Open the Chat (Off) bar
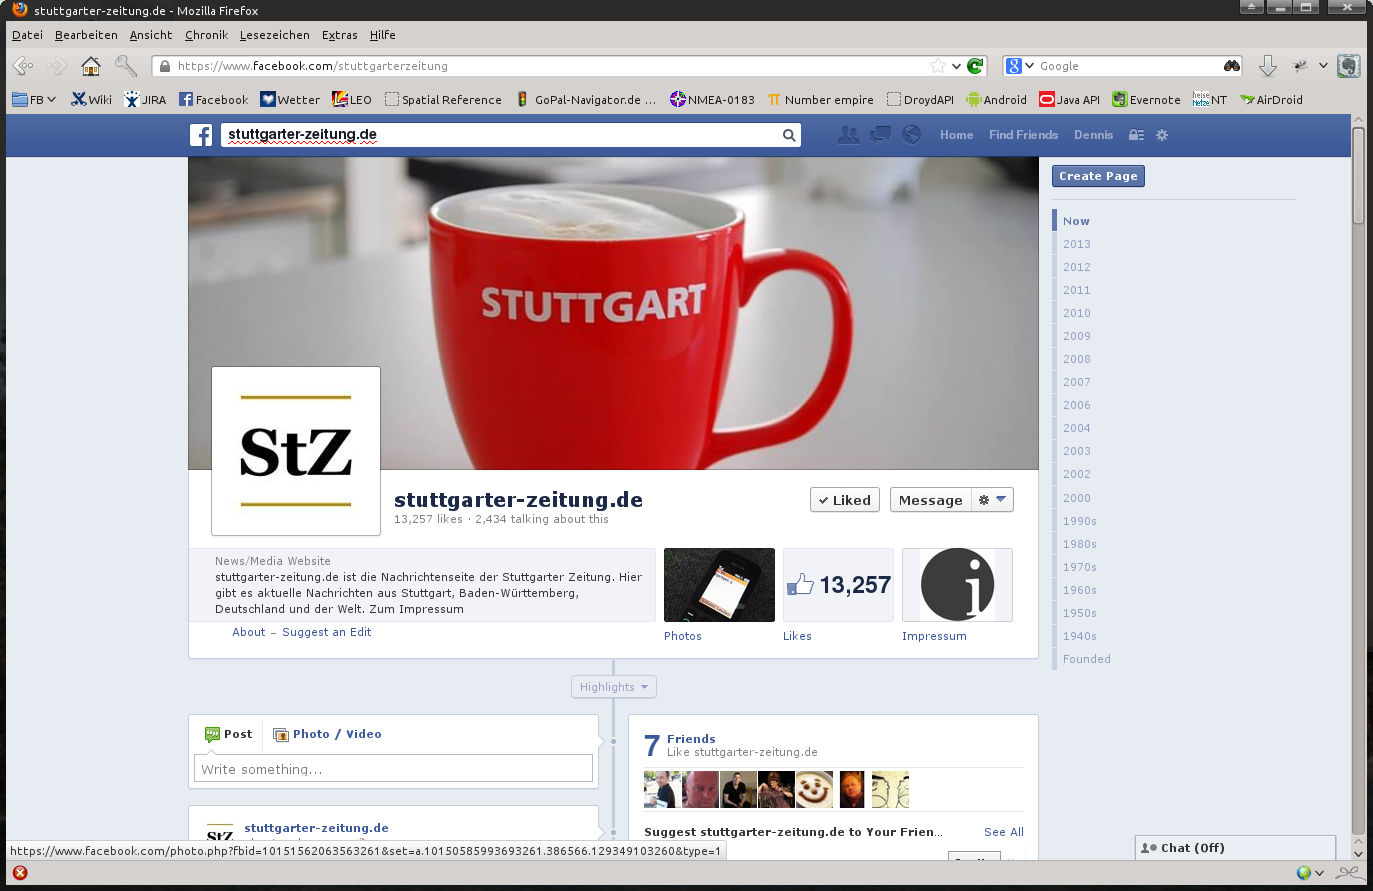The height and width of the screenshot is (891, 1373). click(x=1235, y=848)
